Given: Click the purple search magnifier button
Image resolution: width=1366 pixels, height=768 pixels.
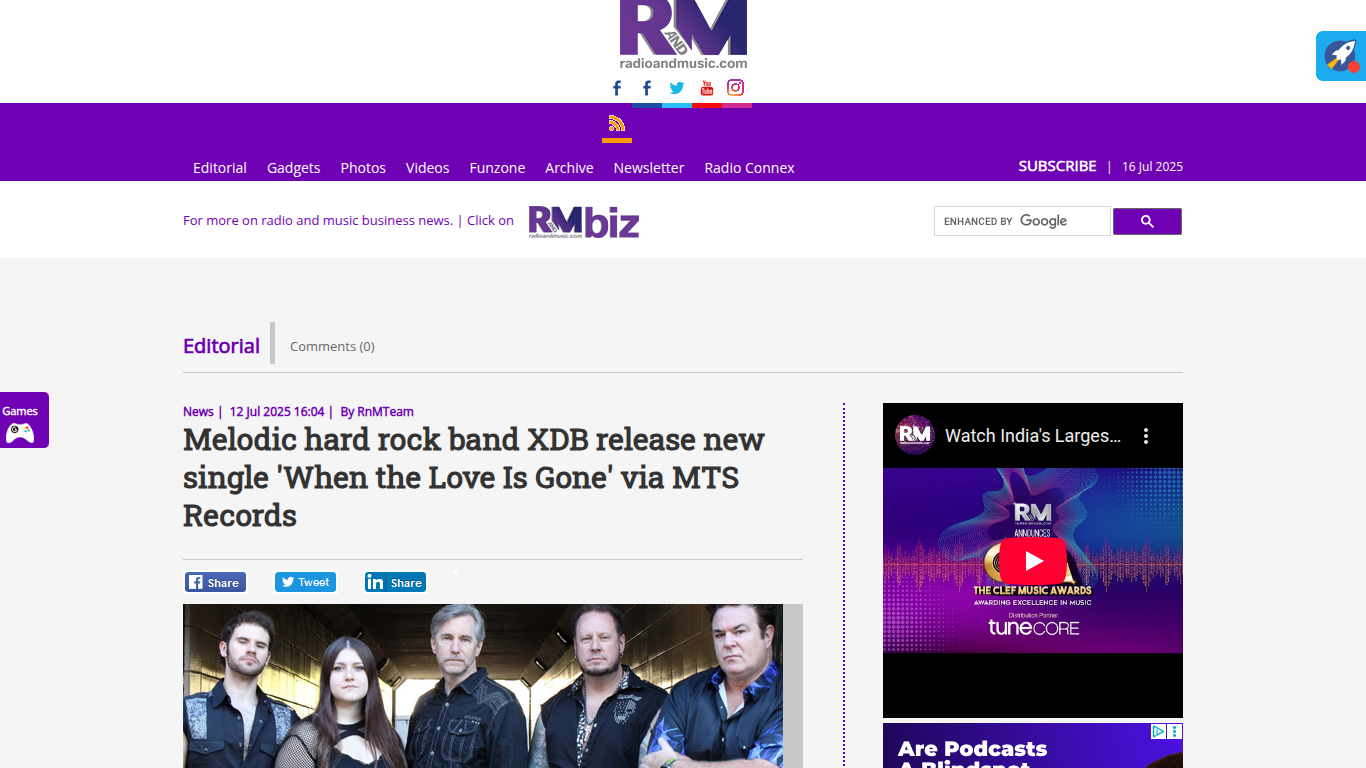Looking at the screenshot, I should click(x=1147, y=222).
